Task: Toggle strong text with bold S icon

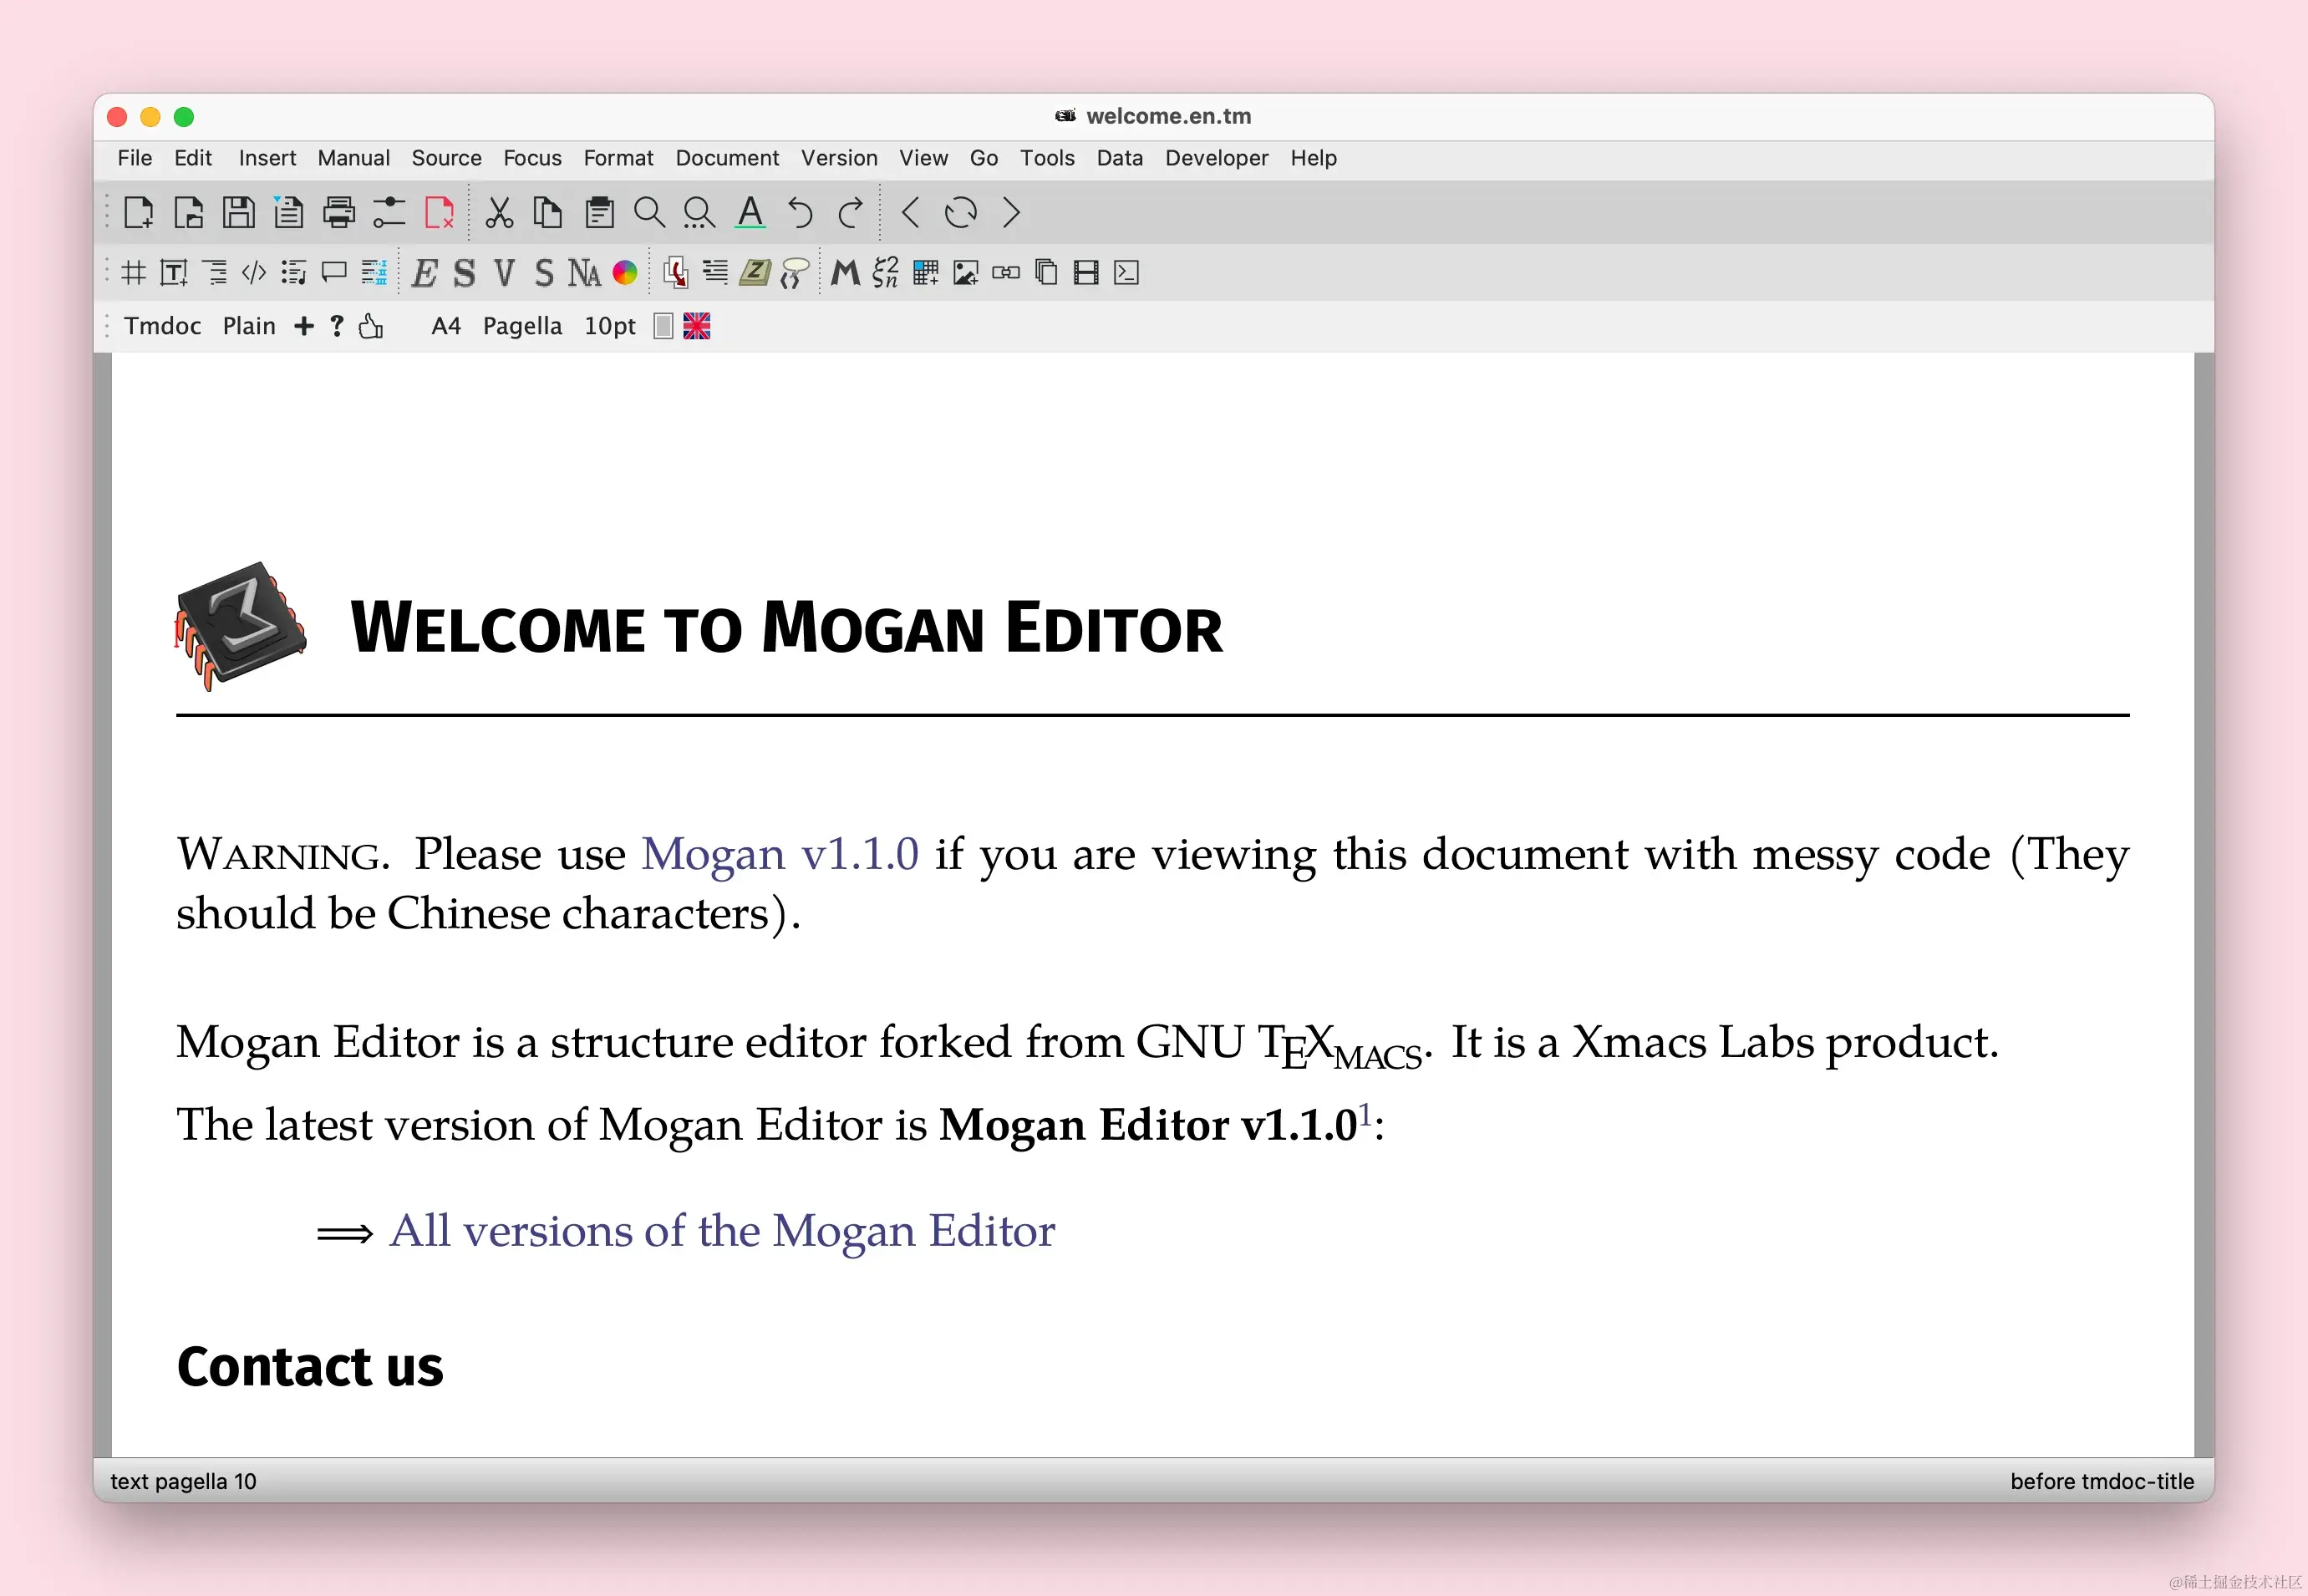Action: [464, 273]
